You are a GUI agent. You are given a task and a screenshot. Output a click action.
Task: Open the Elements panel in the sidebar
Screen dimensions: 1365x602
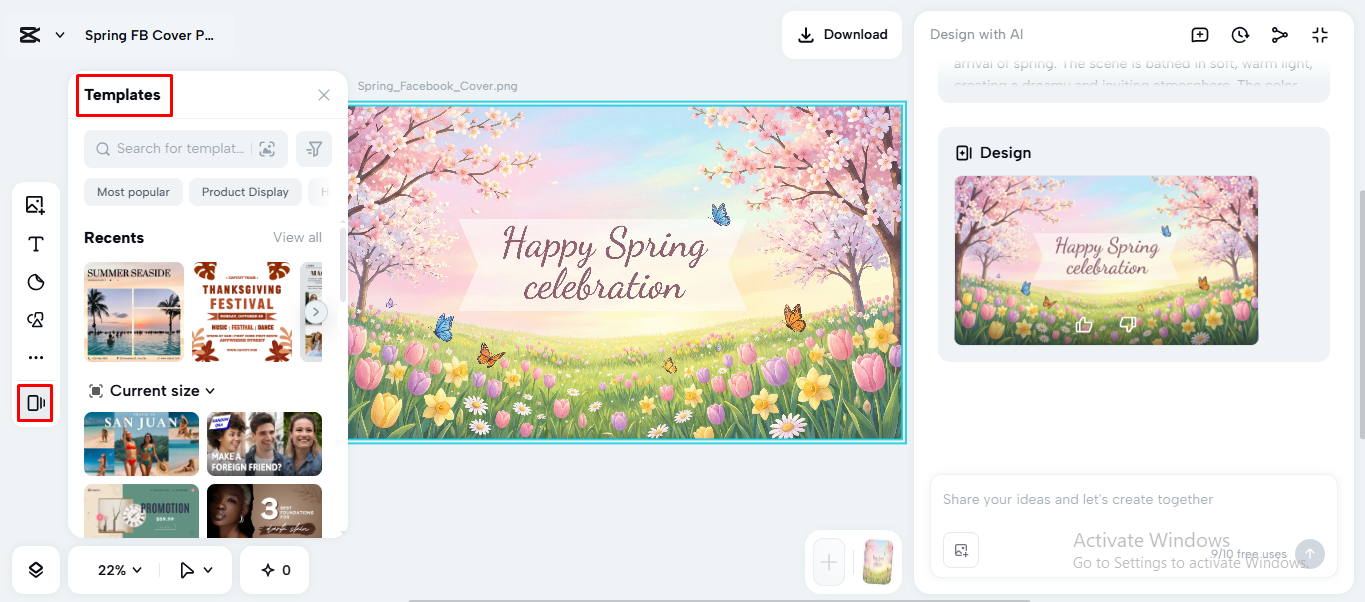point(35,319)
